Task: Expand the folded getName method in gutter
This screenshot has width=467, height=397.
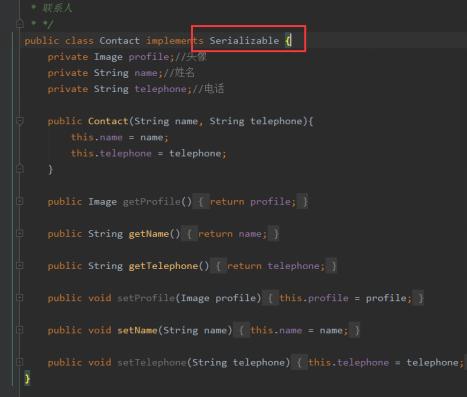Action: [20, 234]
